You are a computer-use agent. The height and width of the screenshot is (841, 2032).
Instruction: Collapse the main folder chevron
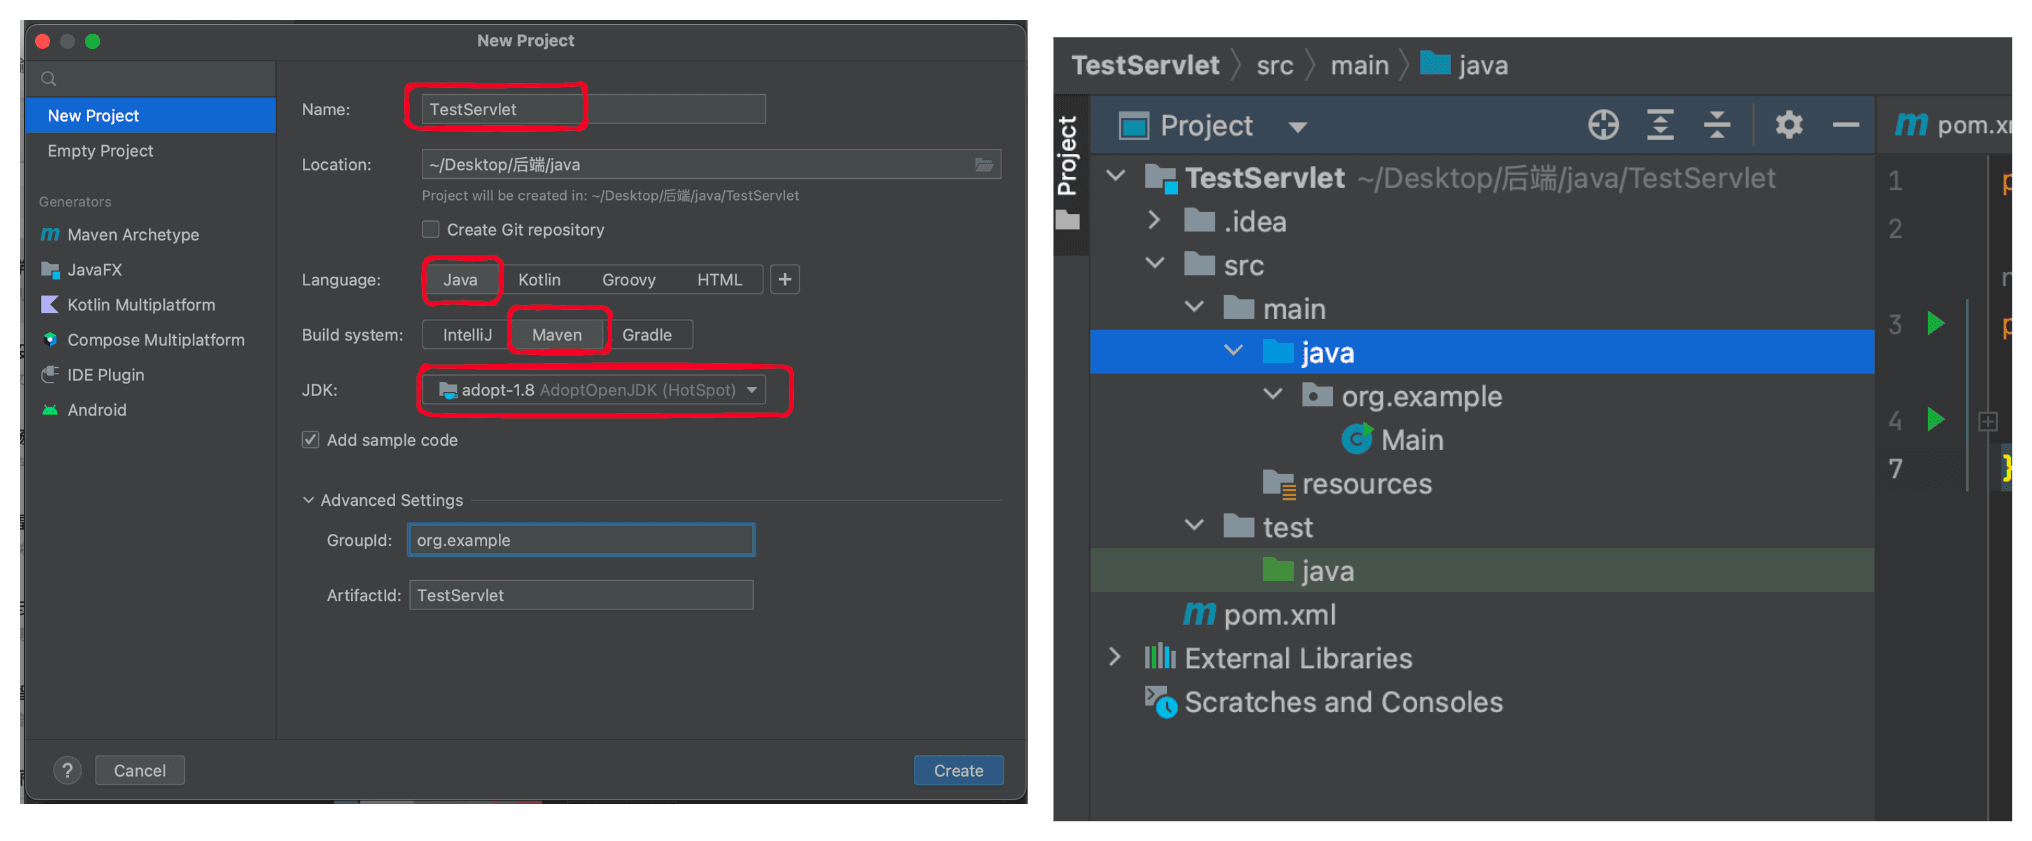1194,306
